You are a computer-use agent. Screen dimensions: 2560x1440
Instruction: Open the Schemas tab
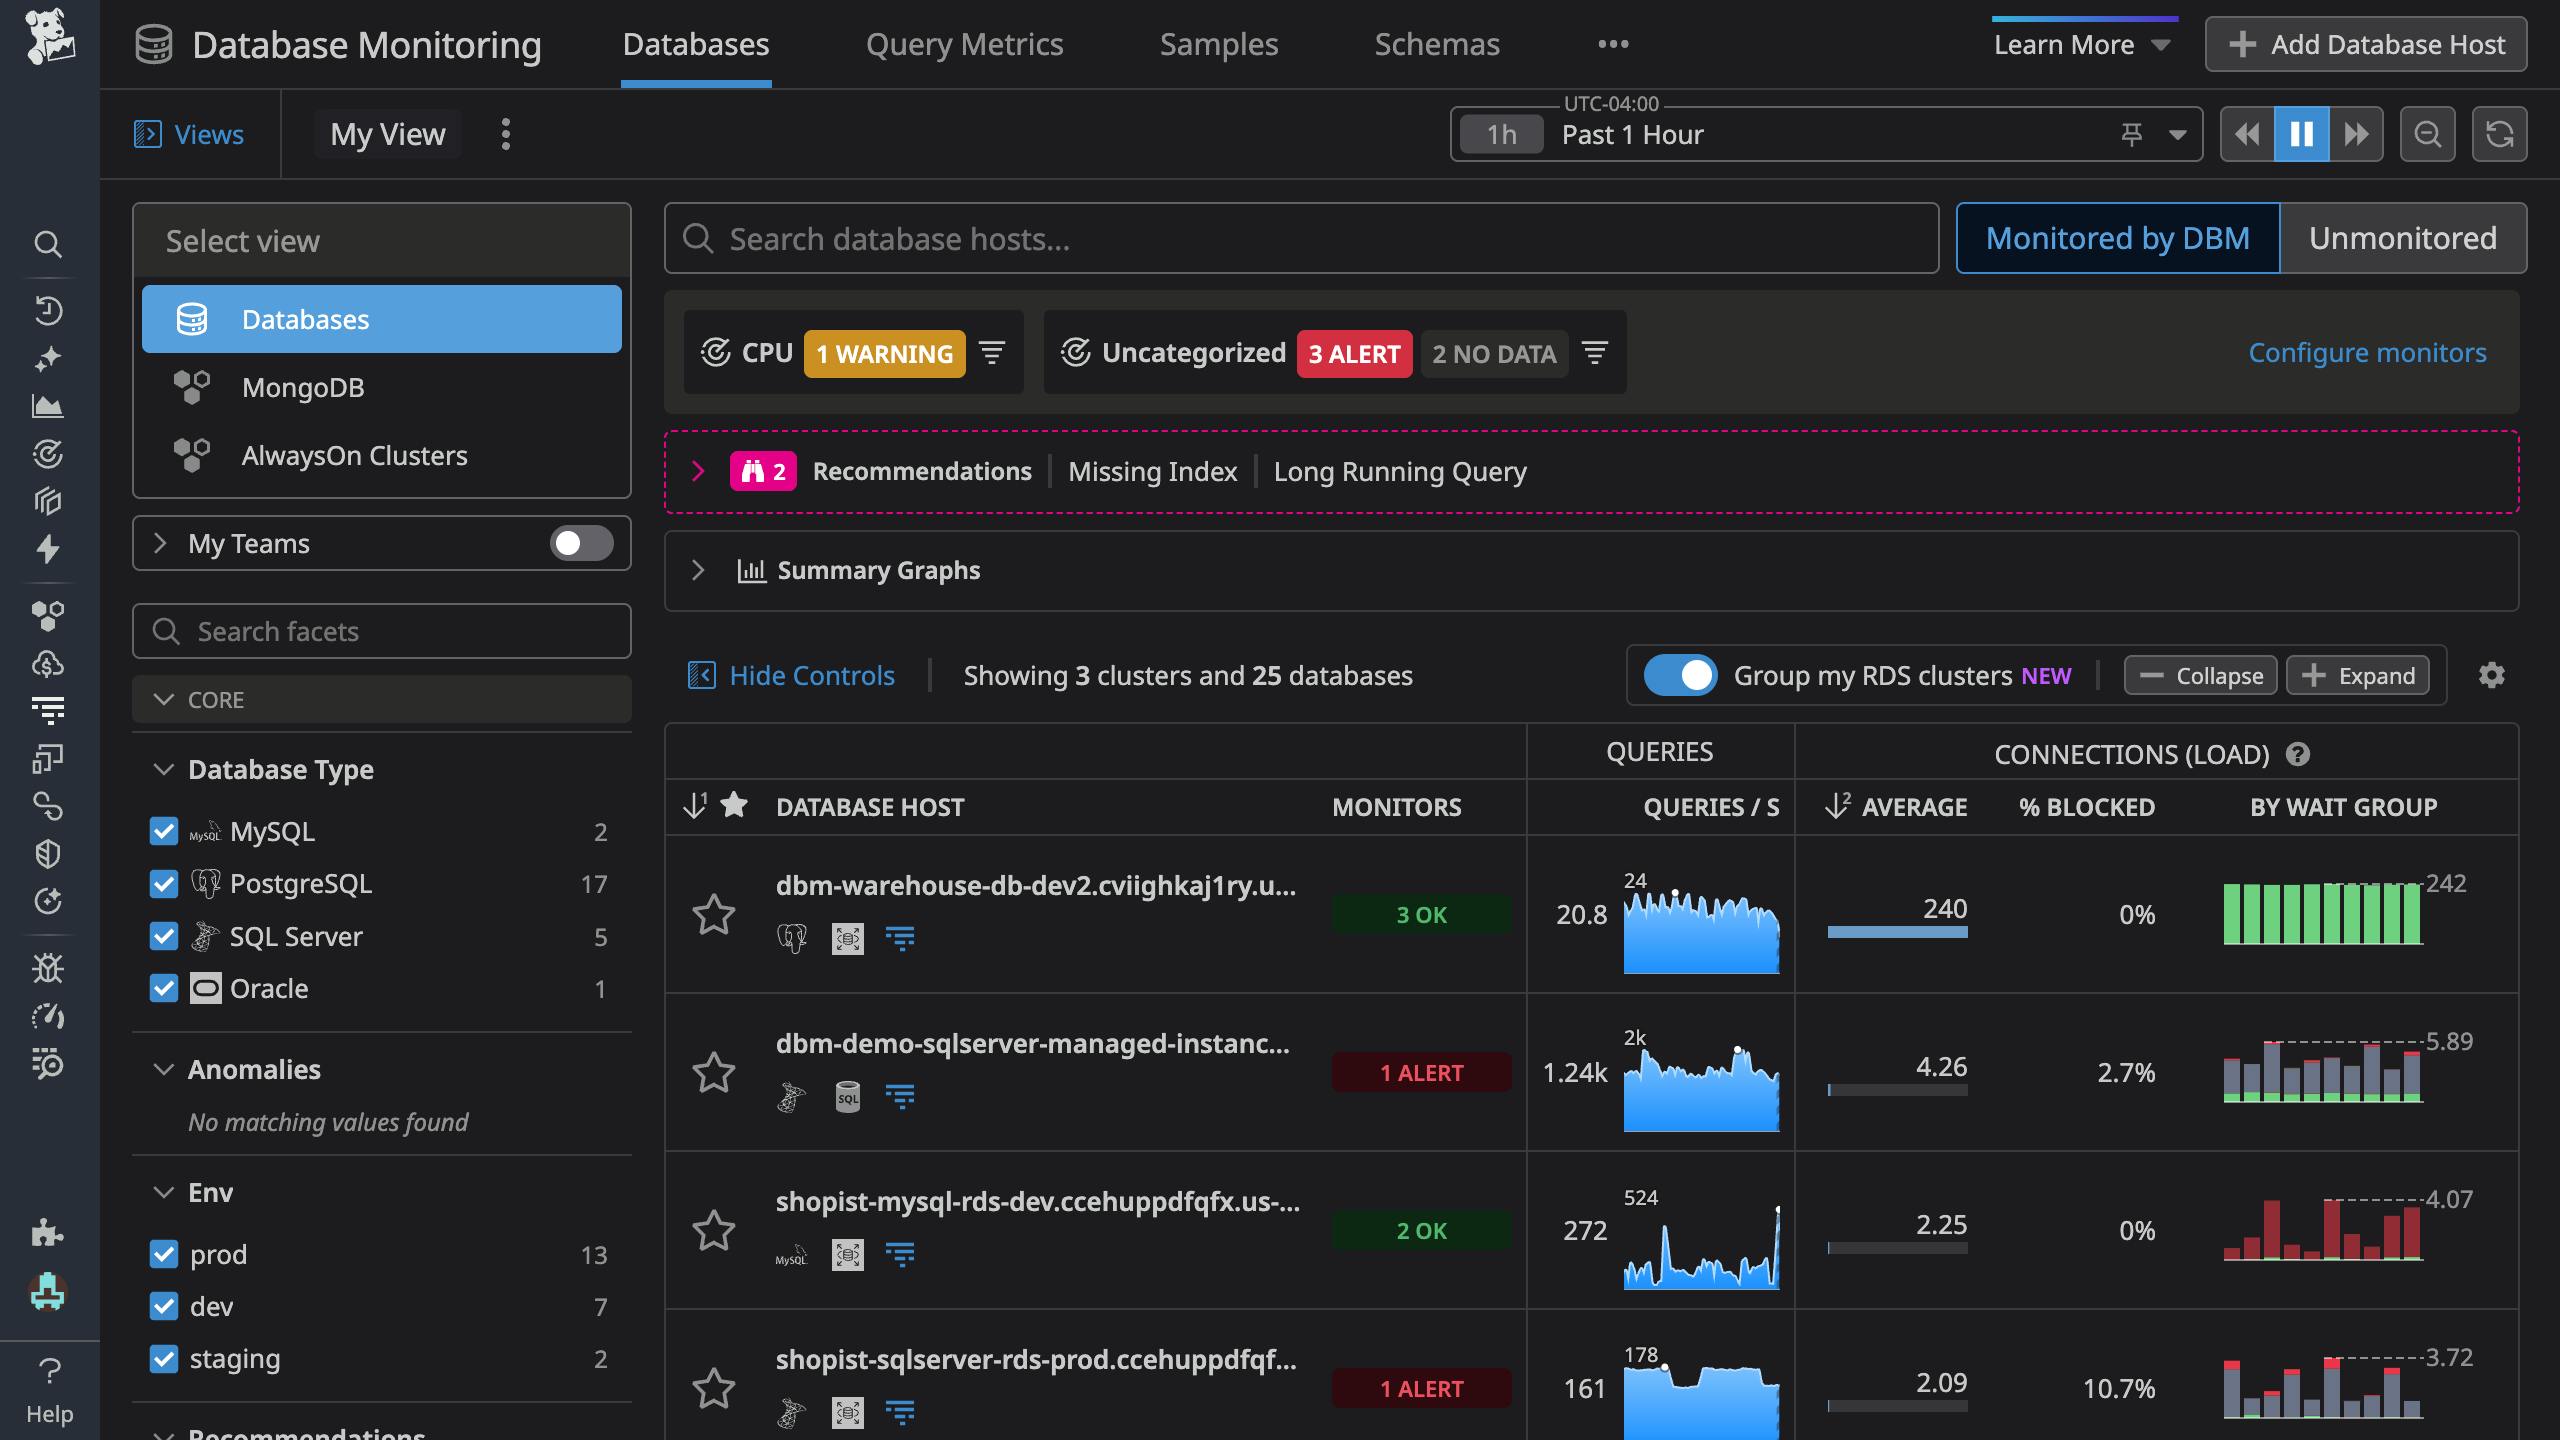(1437, 44)
